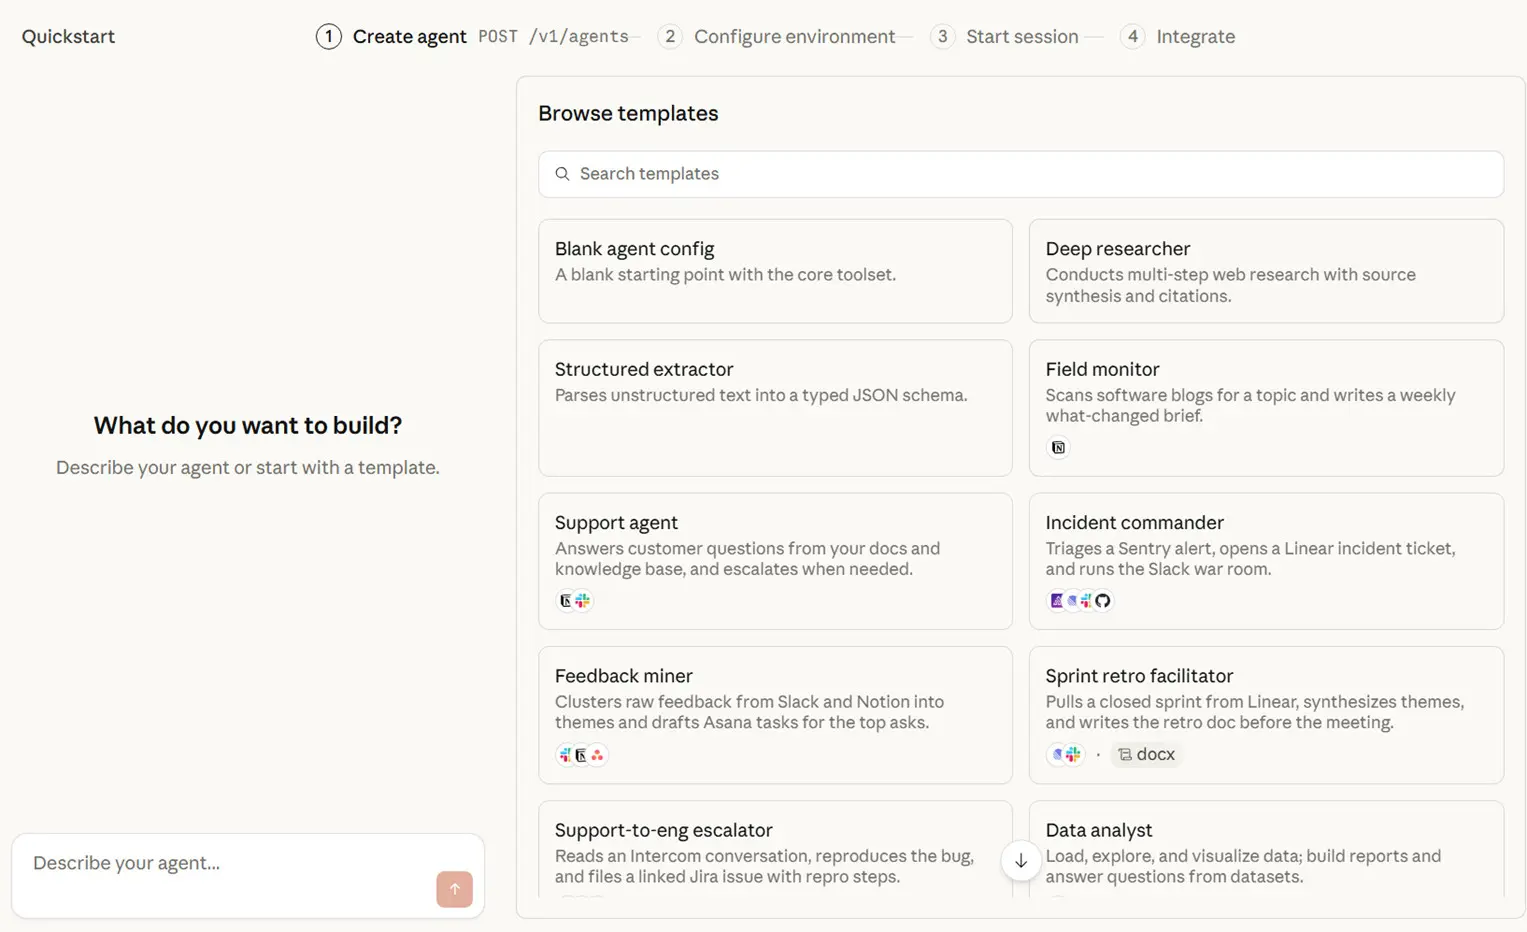1527x932 pixels.
Task: Select the Deep researcher template
Action: (x=1266, y=271)
